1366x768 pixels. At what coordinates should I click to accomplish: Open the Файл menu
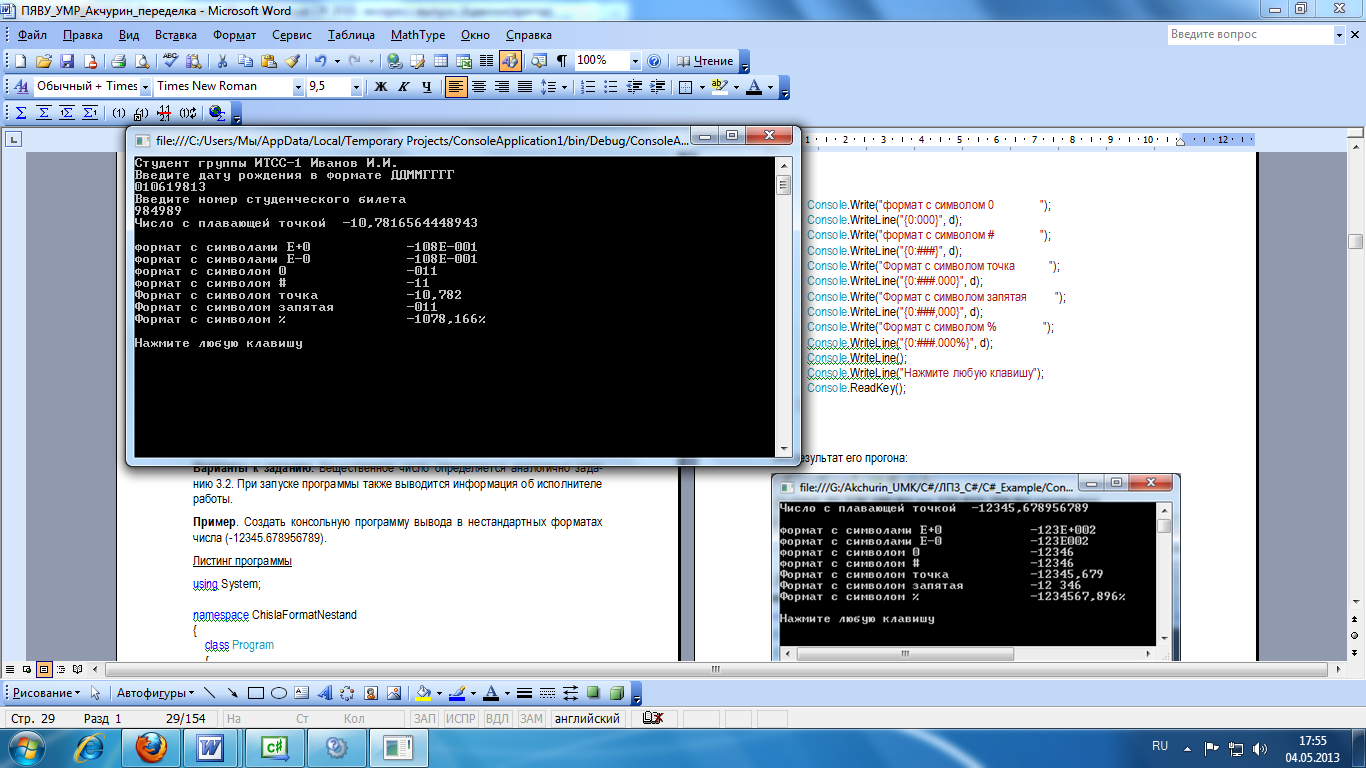pyautogui.click(x=32, y=35)
